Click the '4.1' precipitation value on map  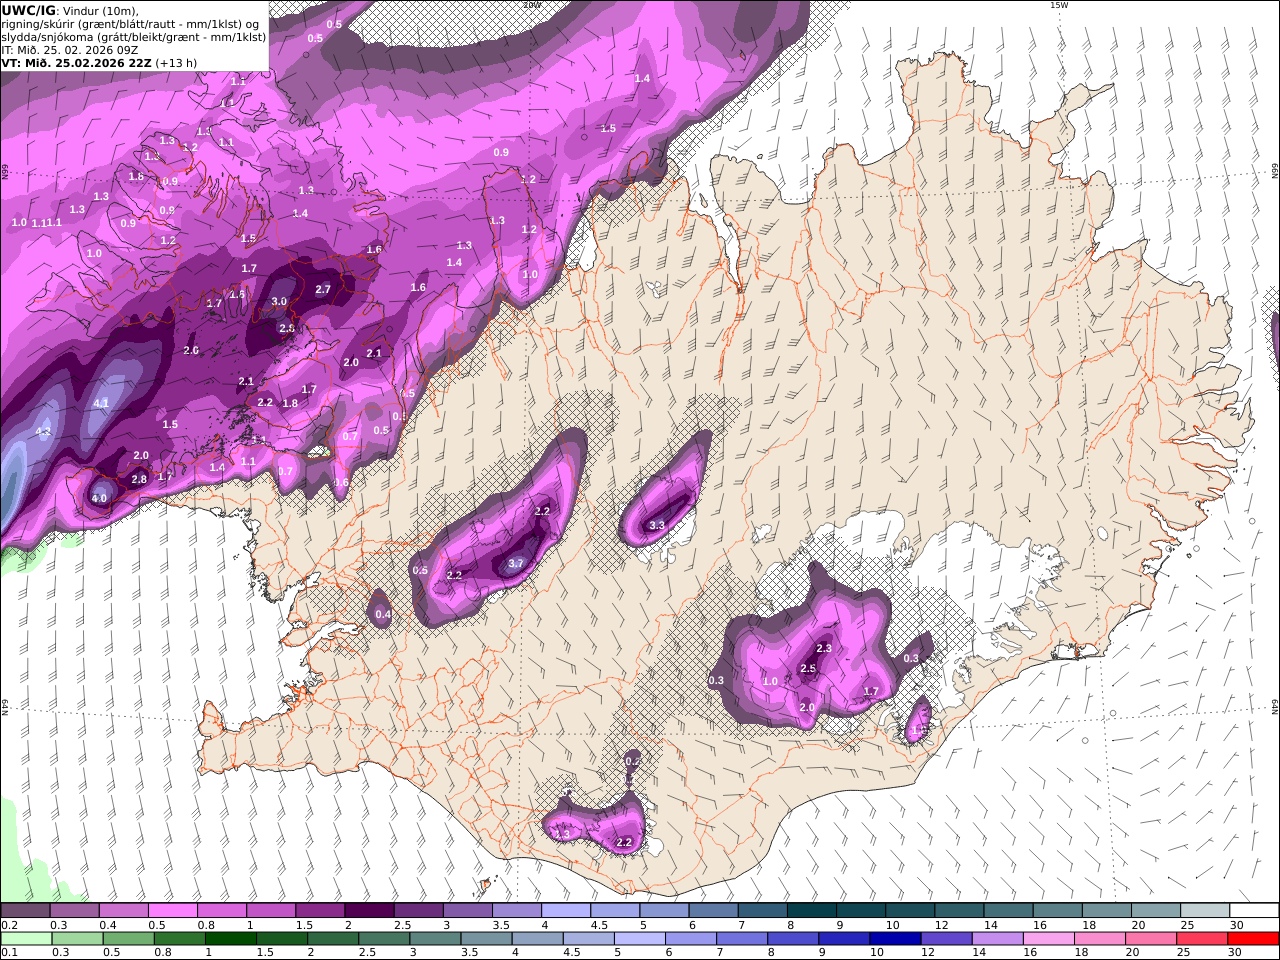pos(101,403)
